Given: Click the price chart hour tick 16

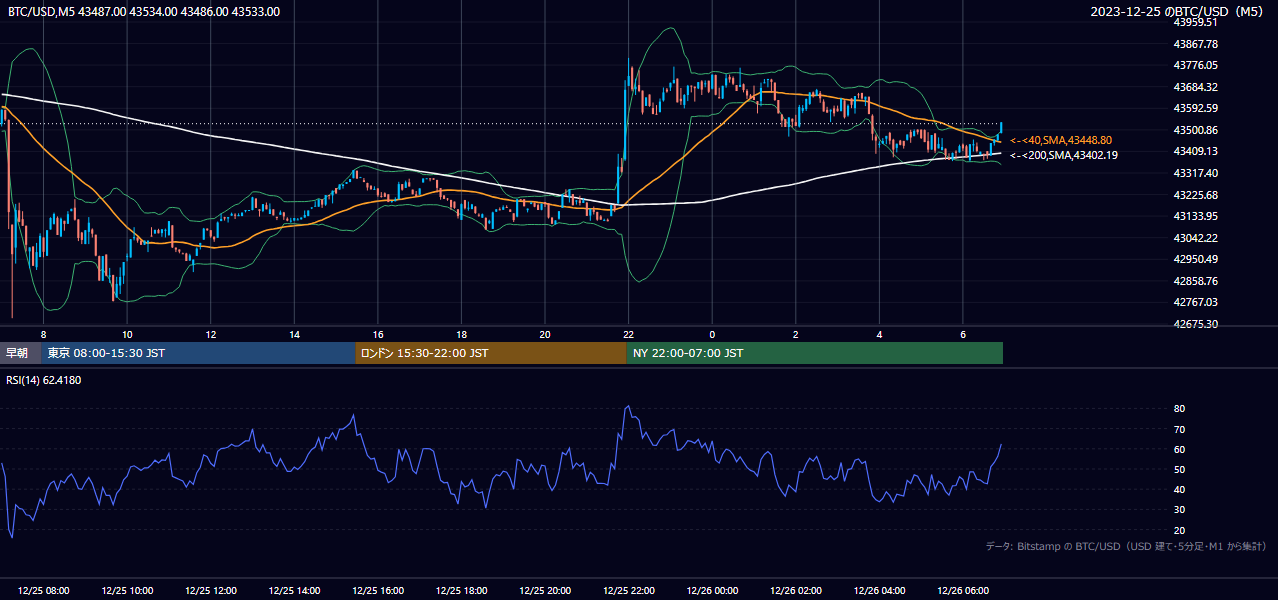Looking at the screenshot, I should click(x=378, y=334).
